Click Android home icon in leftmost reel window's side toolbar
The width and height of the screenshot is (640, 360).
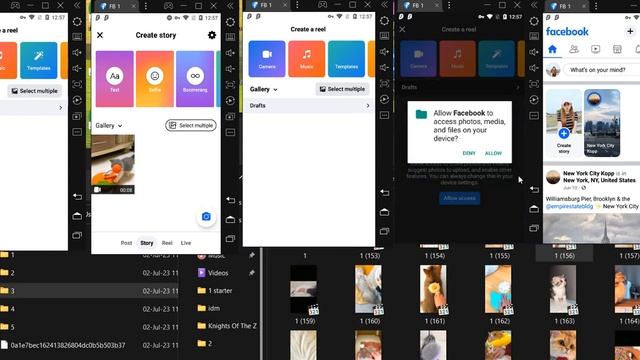point(77,216)
